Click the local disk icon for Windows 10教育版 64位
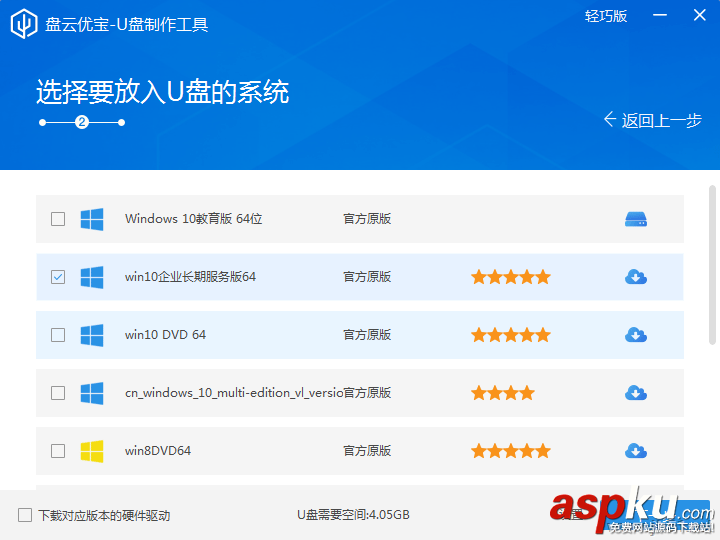The width and height of the screenshot is (720, 540). point(636,219)
